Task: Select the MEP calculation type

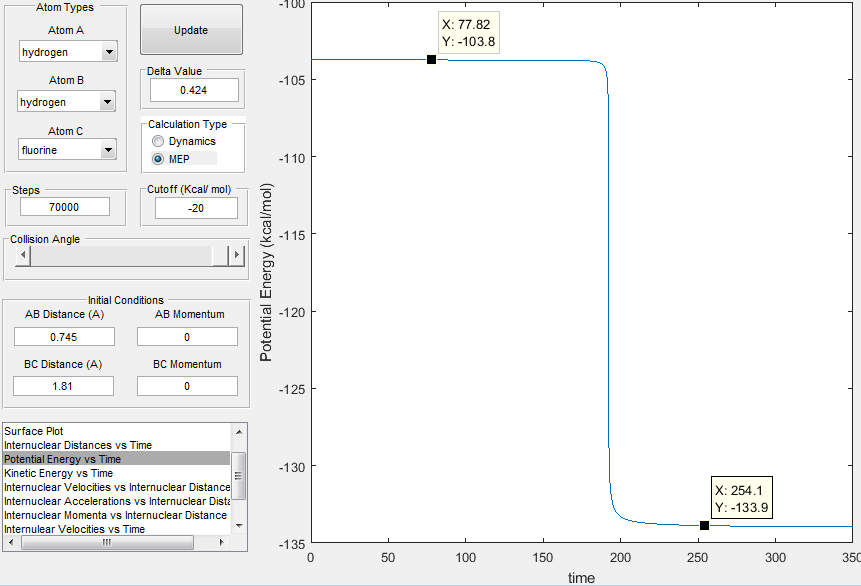Action: click(184, 159)
